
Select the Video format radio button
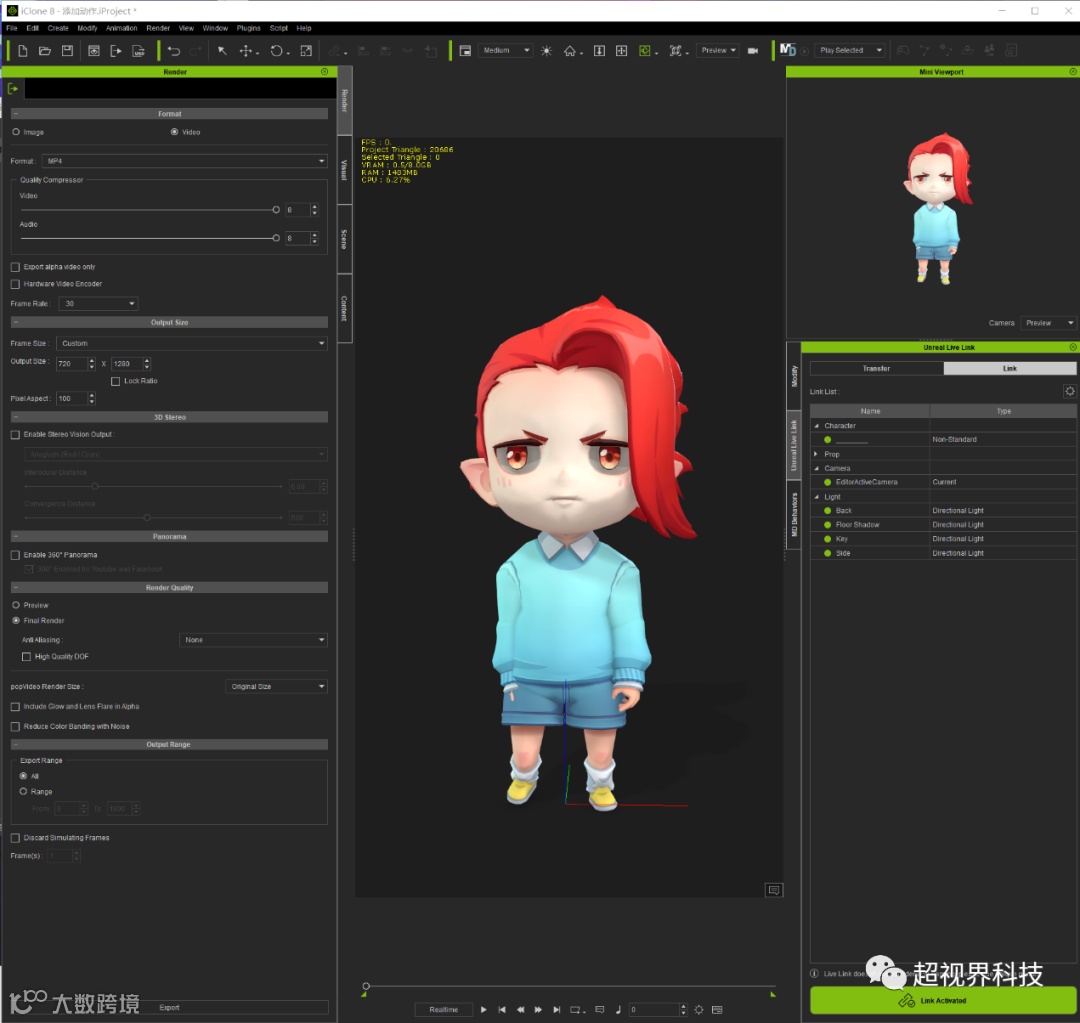click(x=174, y=132)
